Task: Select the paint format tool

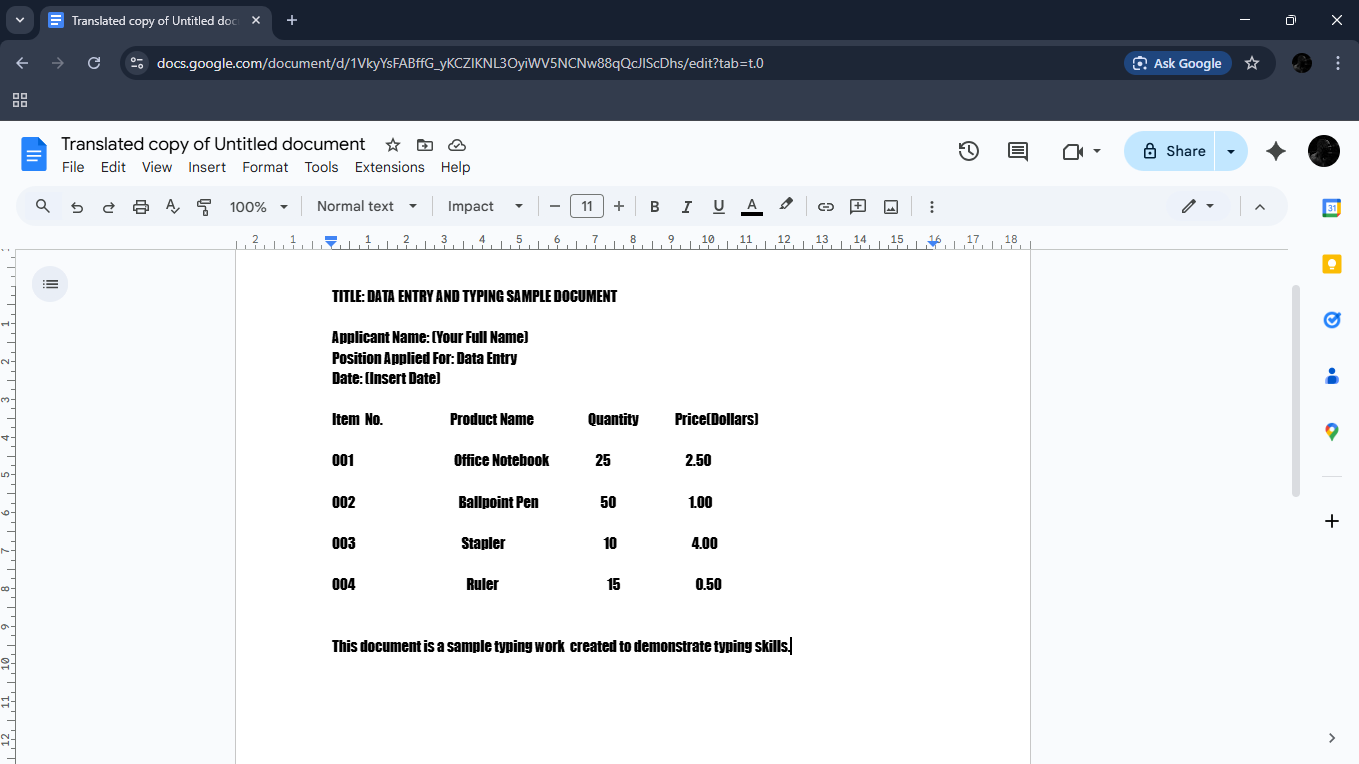Action: click(x=204, y=207)
